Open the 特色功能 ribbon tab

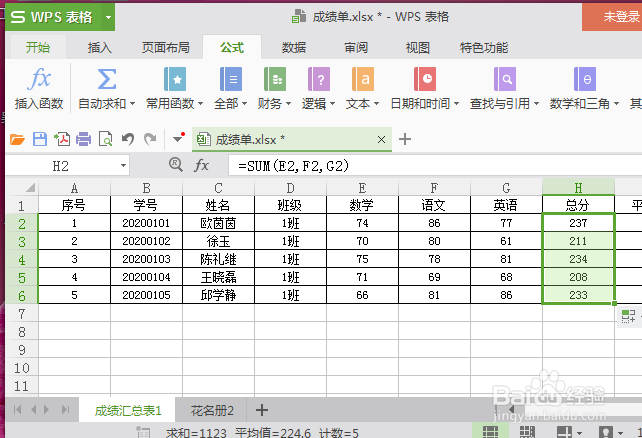484,47
